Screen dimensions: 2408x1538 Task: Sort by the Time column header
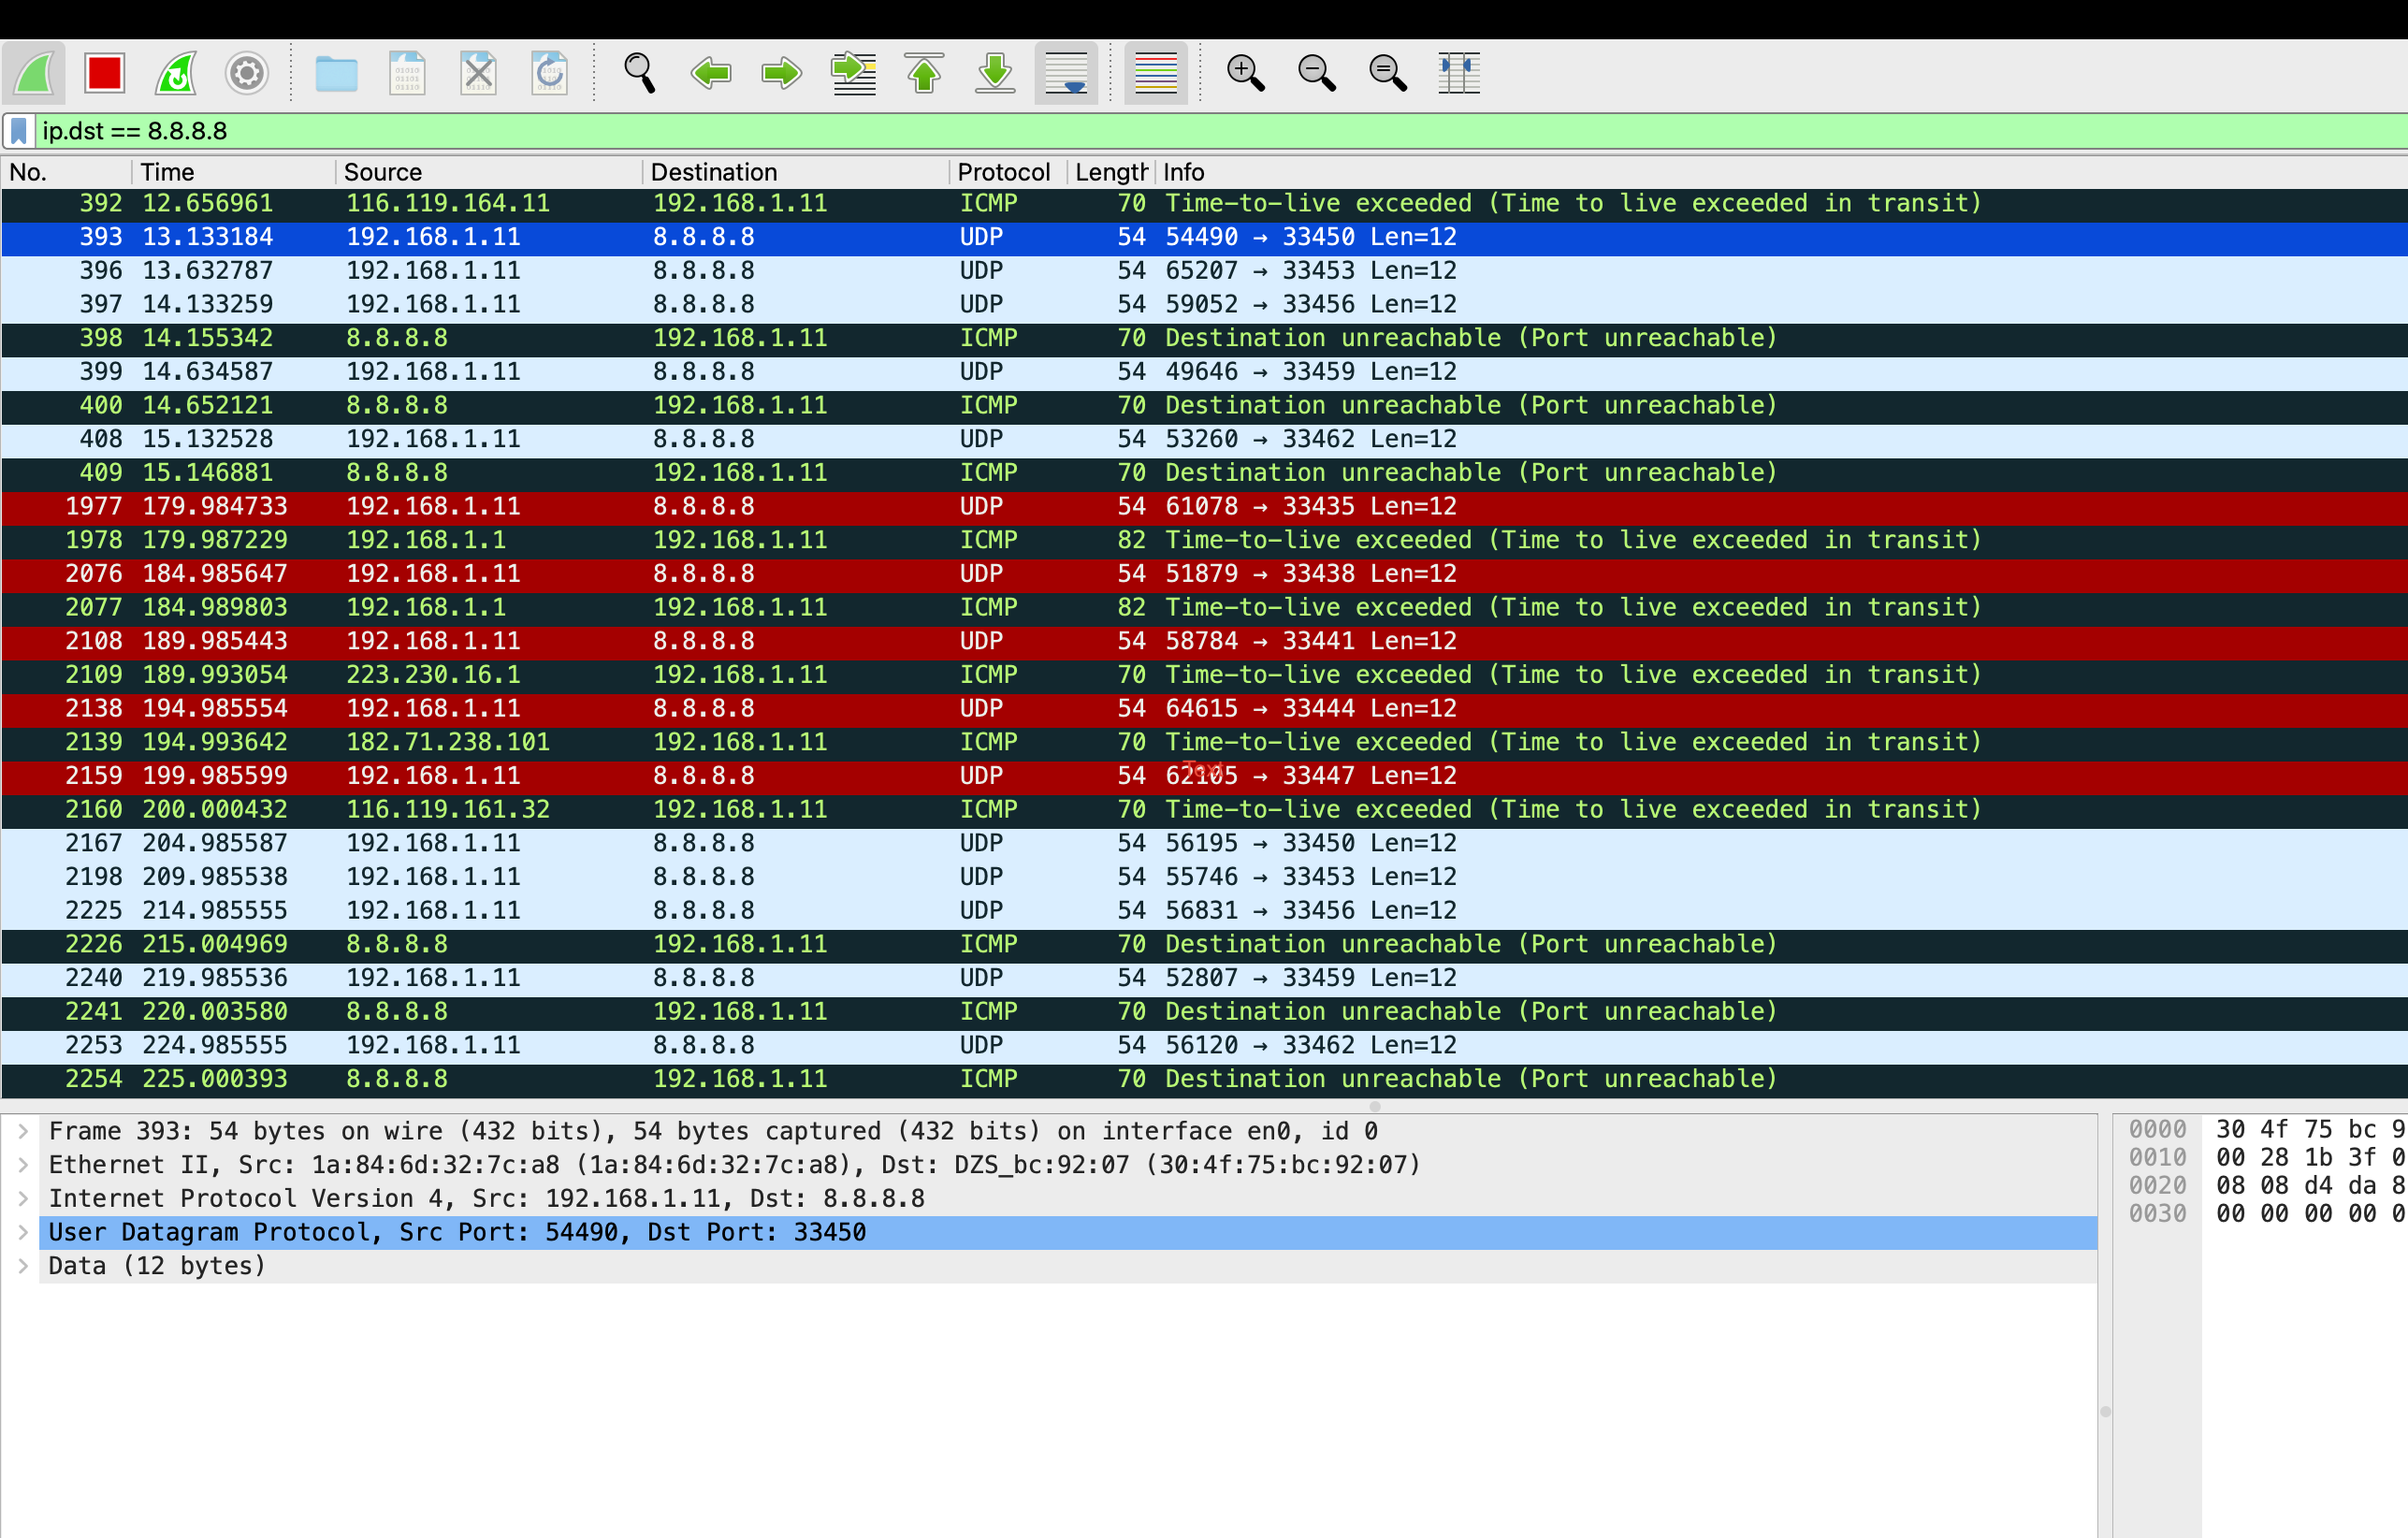coord(234,172)
